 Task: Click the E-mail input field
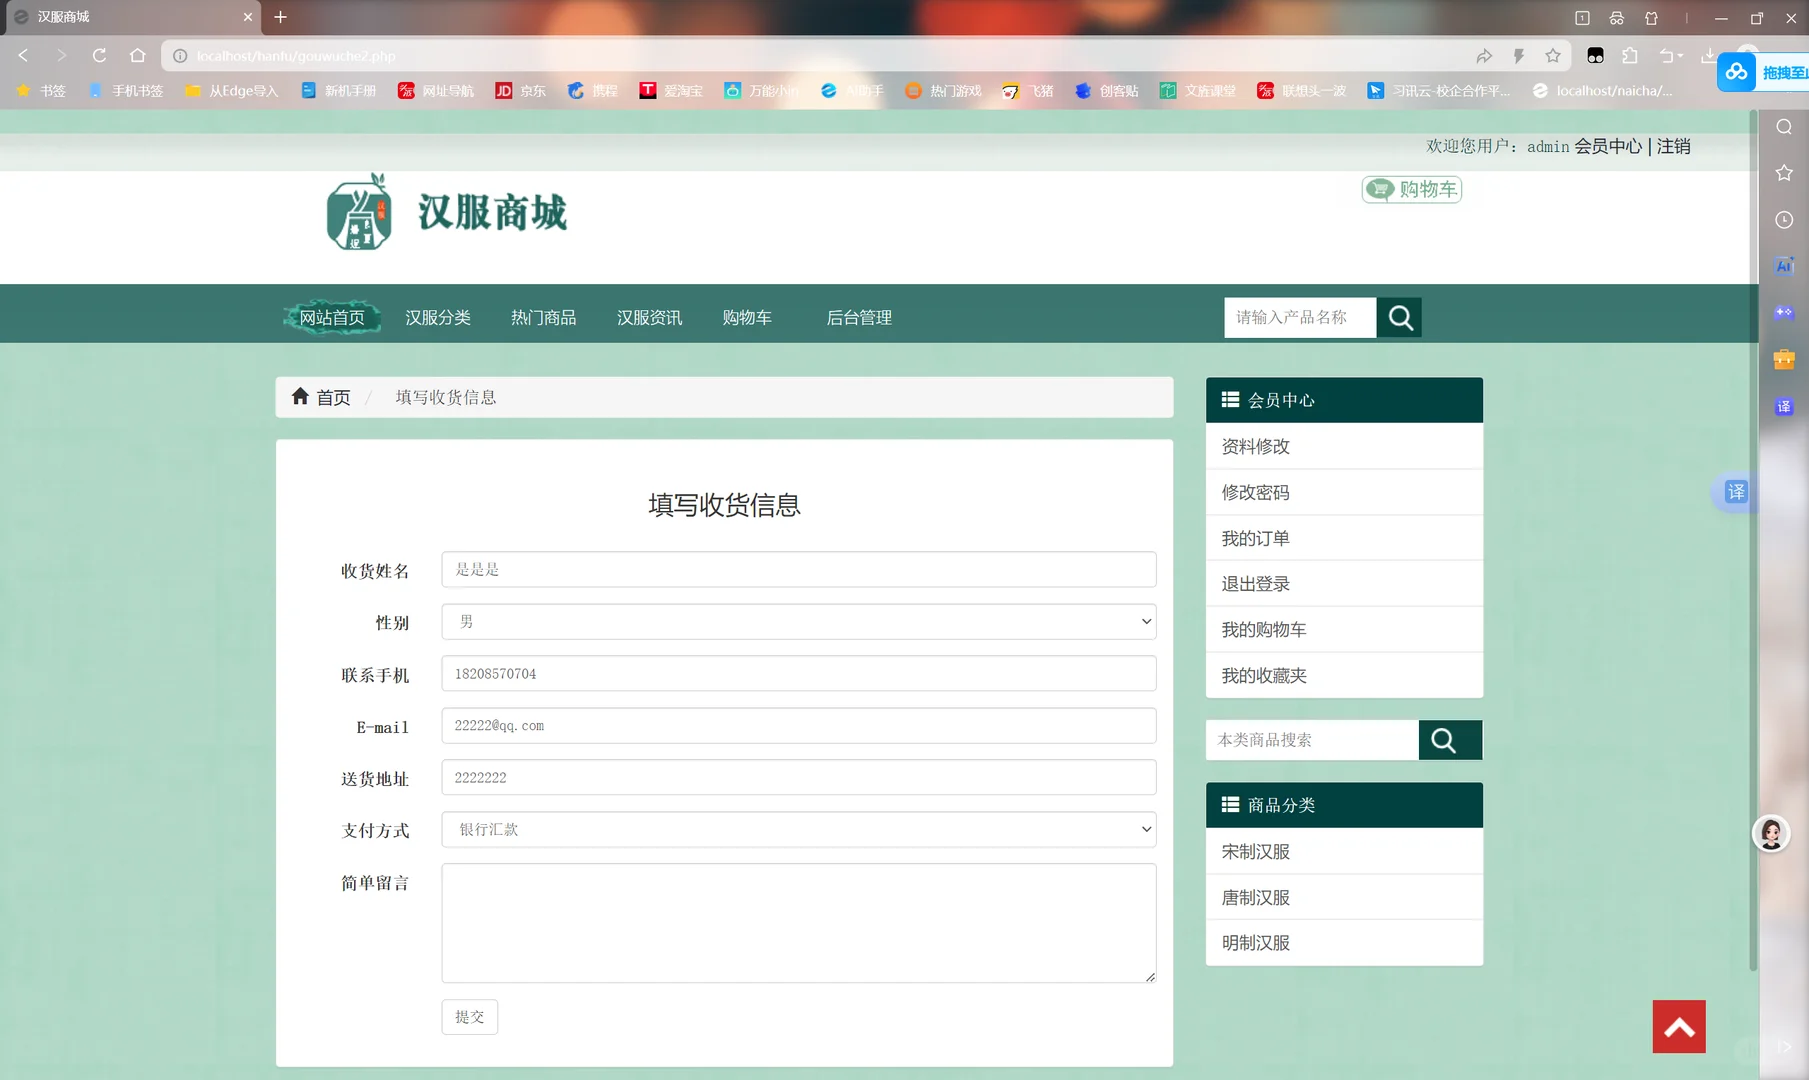click(799, 726)
